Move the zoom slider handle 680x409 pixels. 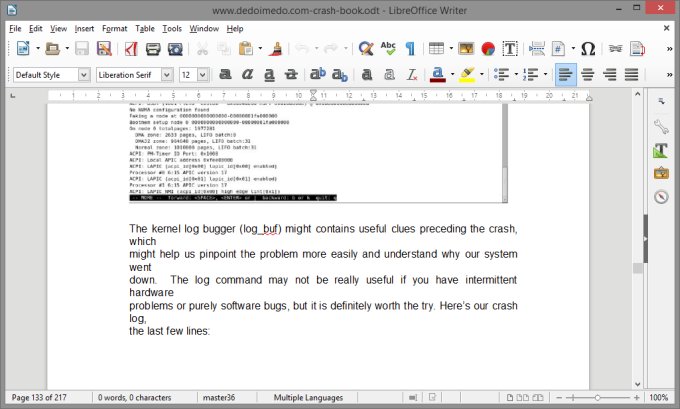598,397
